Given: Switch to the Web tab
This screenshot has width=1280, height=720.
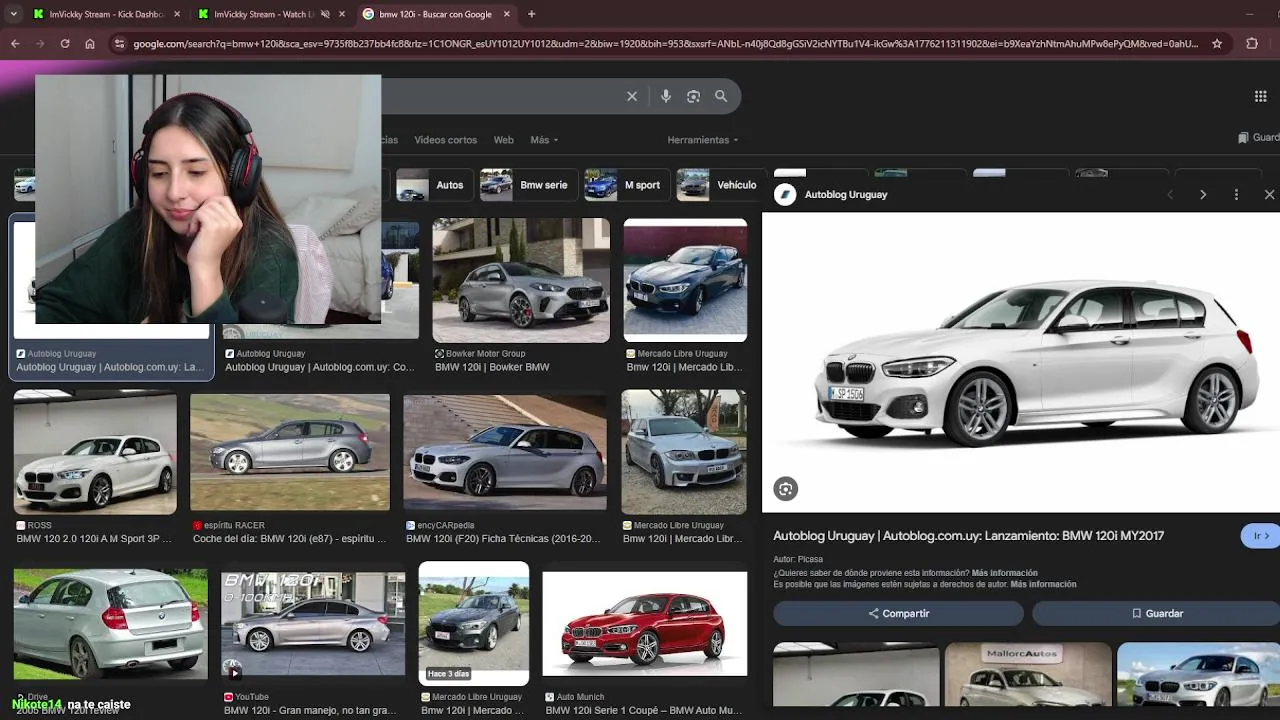Looking at the screenshot, I should 504,140.
